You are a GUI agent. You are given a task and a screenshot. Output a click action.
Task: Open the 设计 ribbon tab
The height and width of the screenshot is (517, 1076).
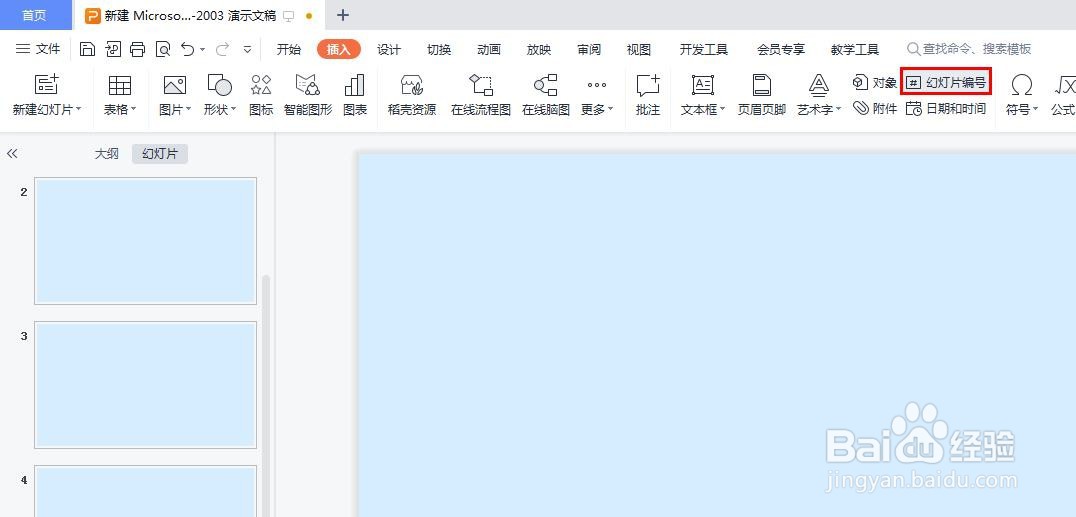(388, 49)
